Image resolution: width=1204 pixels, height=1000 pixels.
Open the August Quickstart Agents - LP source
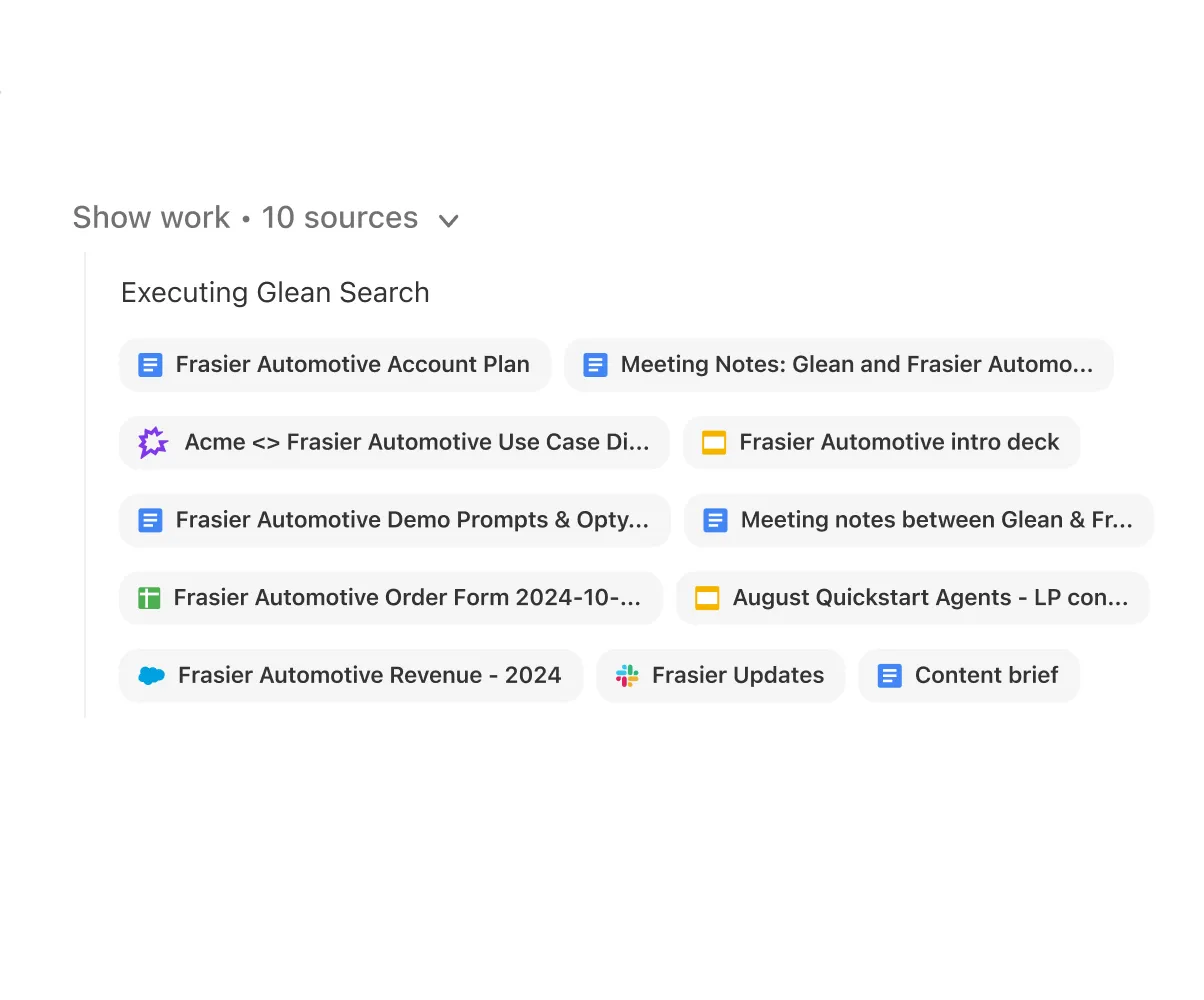912,597
